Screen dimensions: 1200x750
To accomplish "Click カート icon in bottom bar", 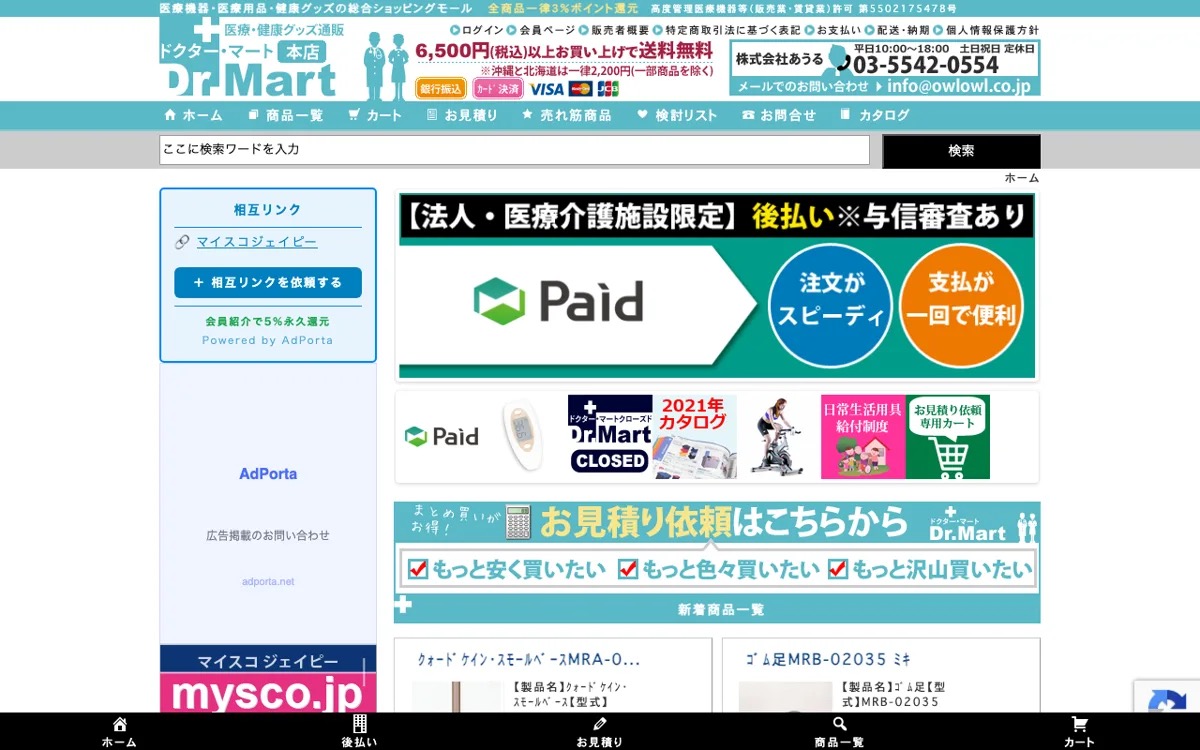I will [1079, 731].
